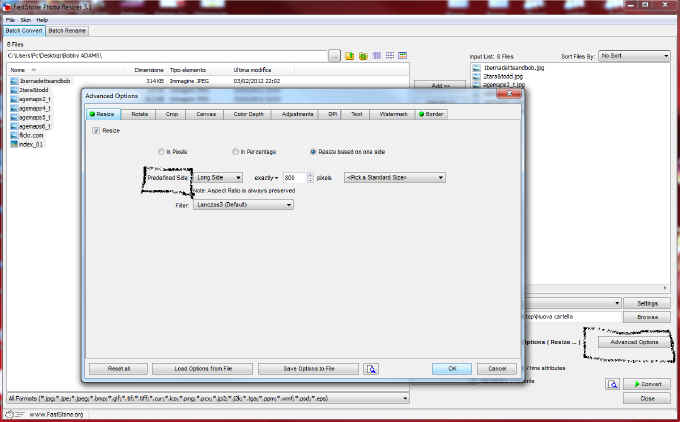This screenshot has height=422, width=680.
Task: Click the Convert button
Action: (647, 384)
